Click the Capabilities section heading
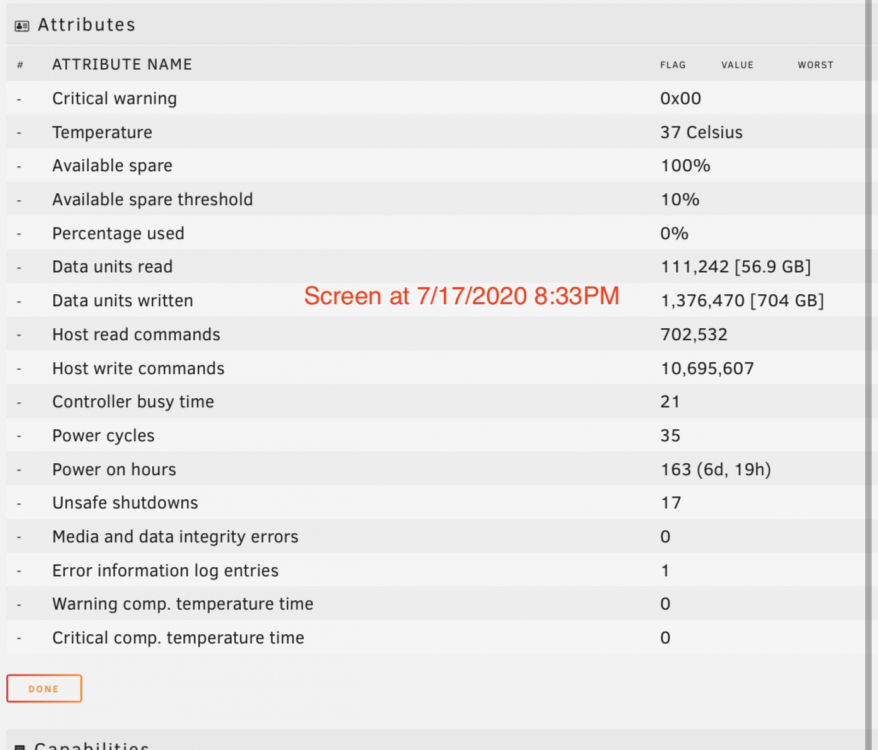This screenshot has height=750, width=878. tap(91, 745)
